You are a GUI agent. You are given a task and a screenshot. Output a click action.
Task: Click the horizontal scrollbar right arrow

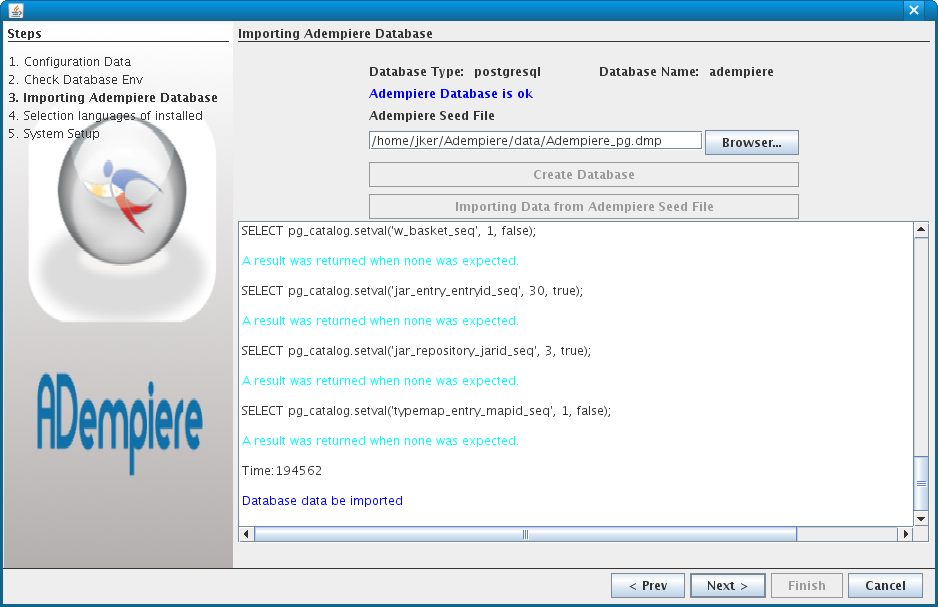pos(906,534)
